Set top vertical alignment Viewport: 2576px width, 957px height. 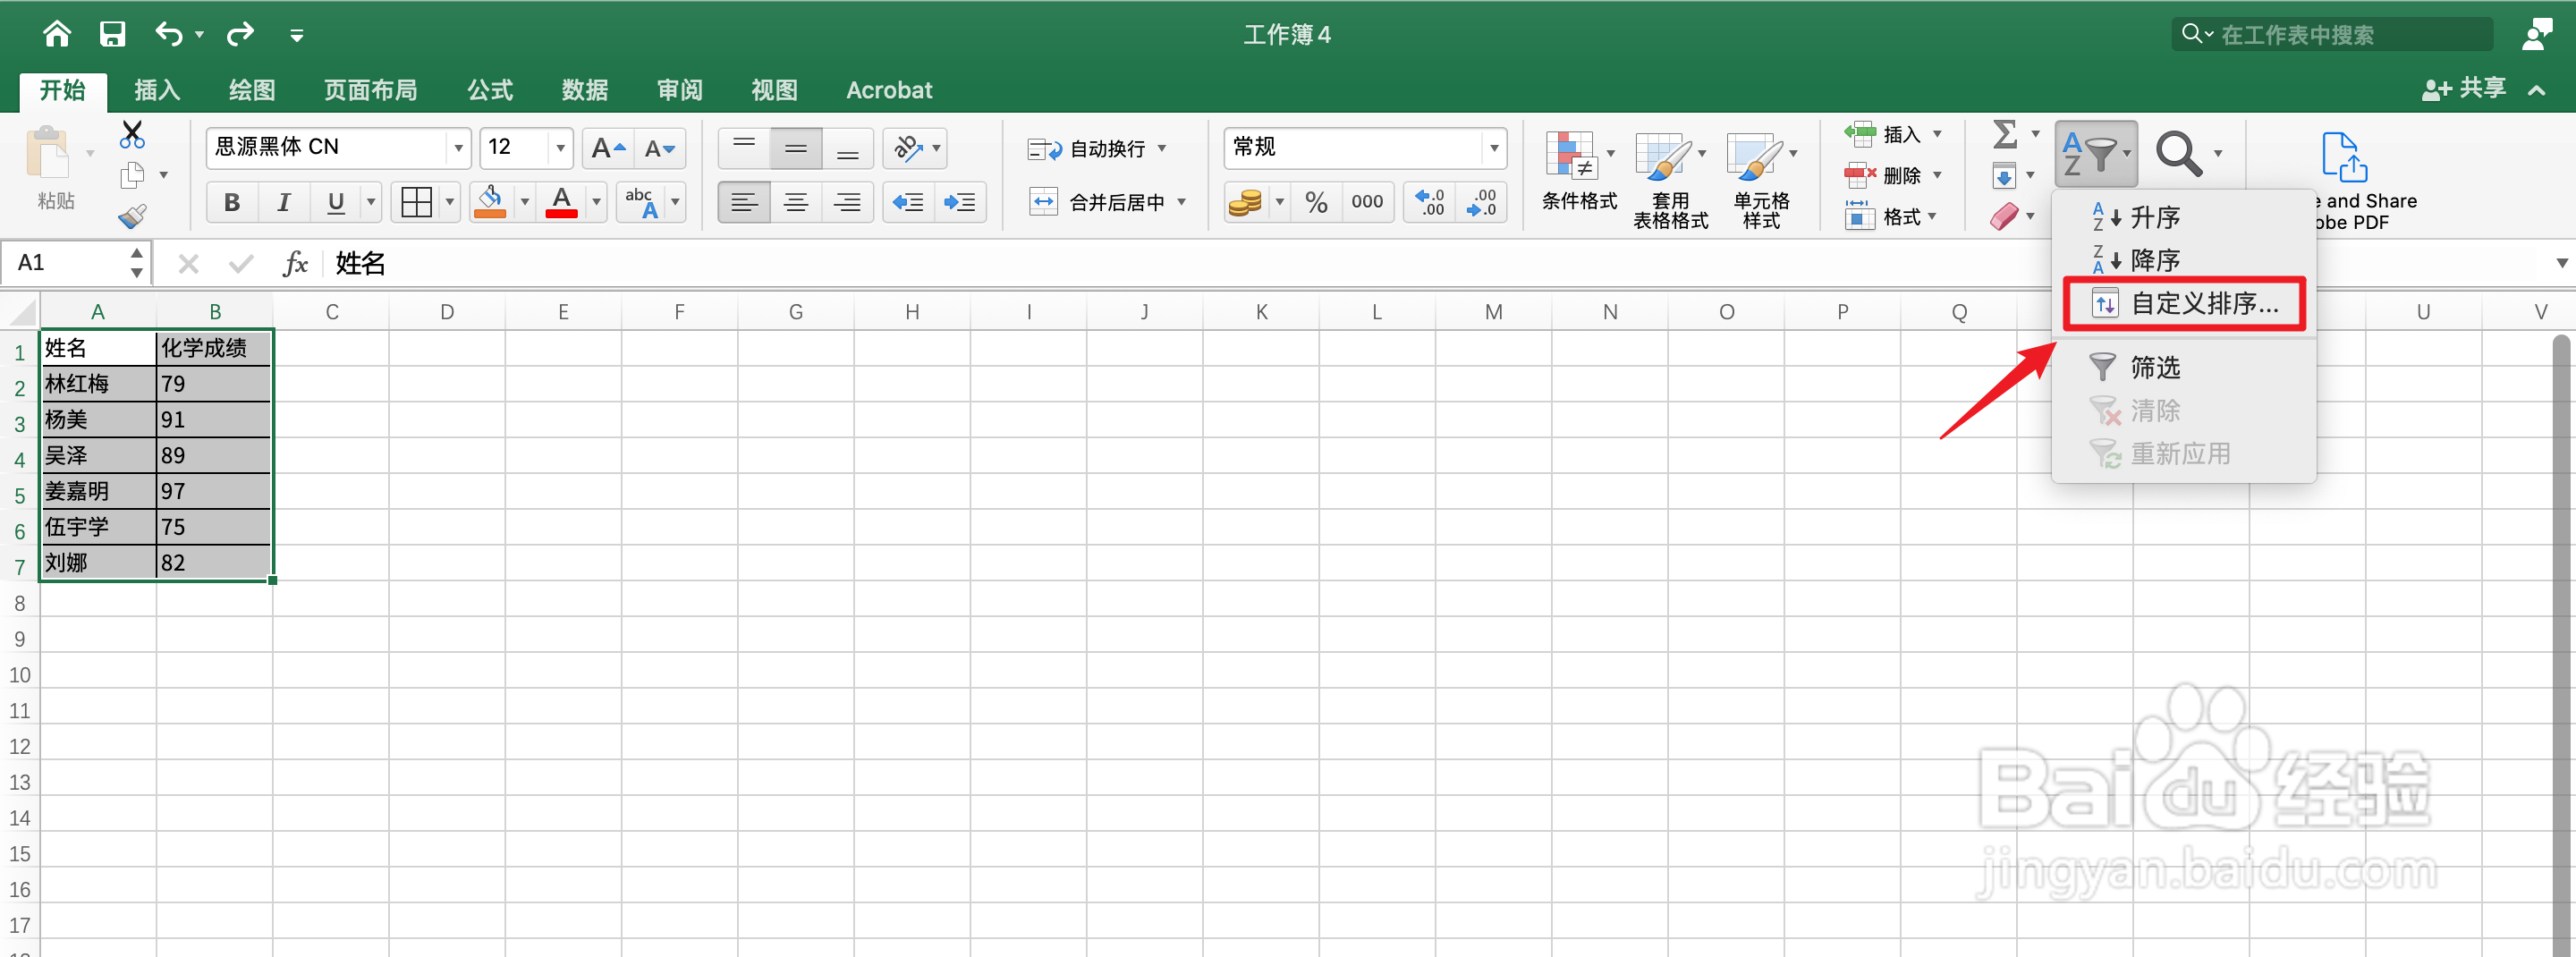coord(744,148)
